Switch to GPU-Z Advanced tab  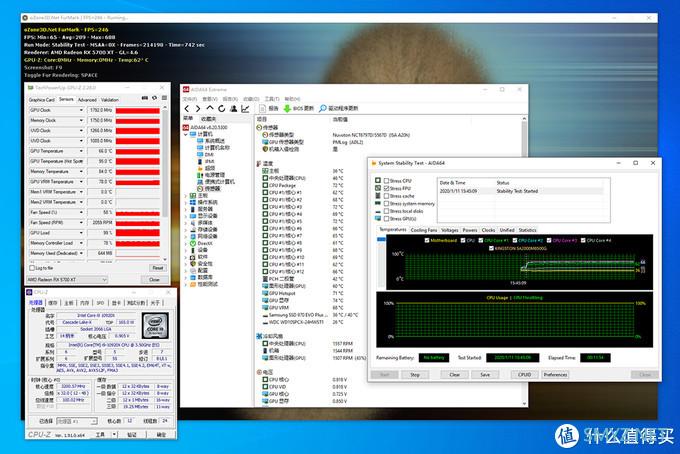point(87,100)
